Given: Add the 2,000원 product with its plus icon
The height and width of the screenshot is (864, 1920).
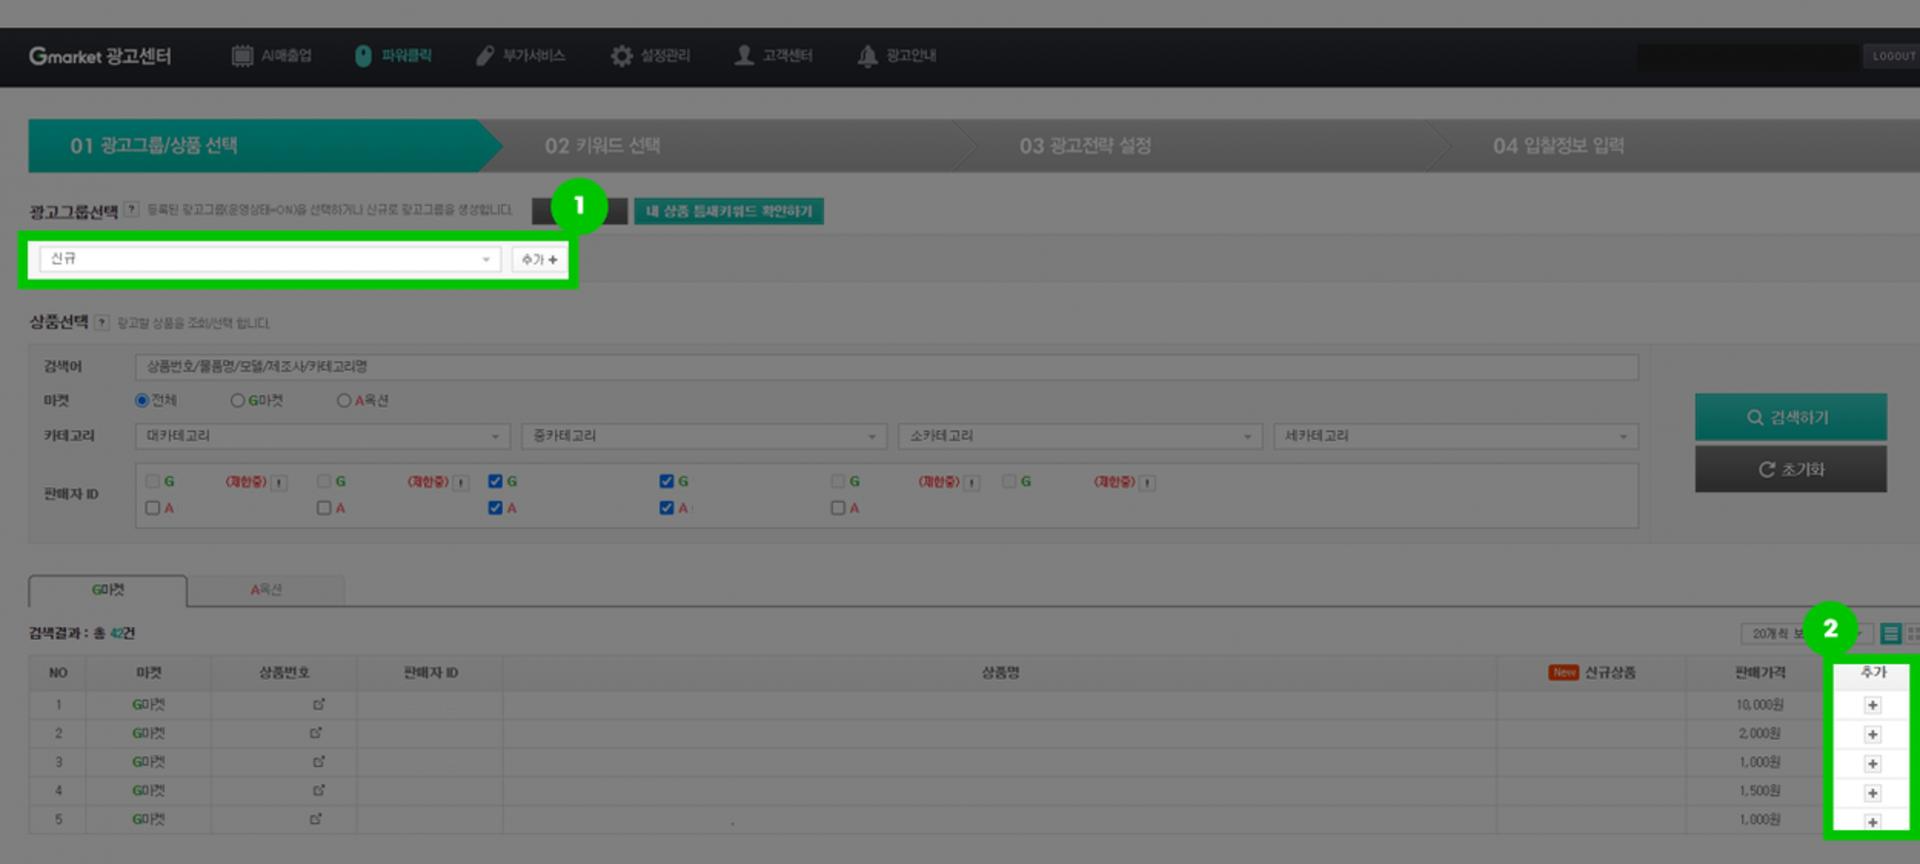Looking at the screenshot, I should (1872, 734).
